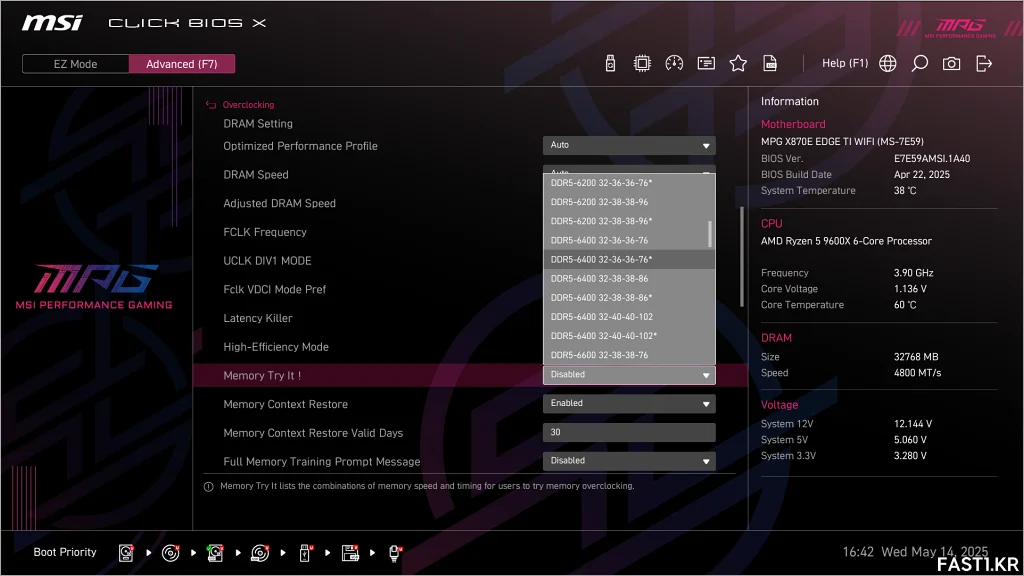Viewport: 1024px width, 576px height.
Task: Select first hard disk boot device icon
Action: 126,552
